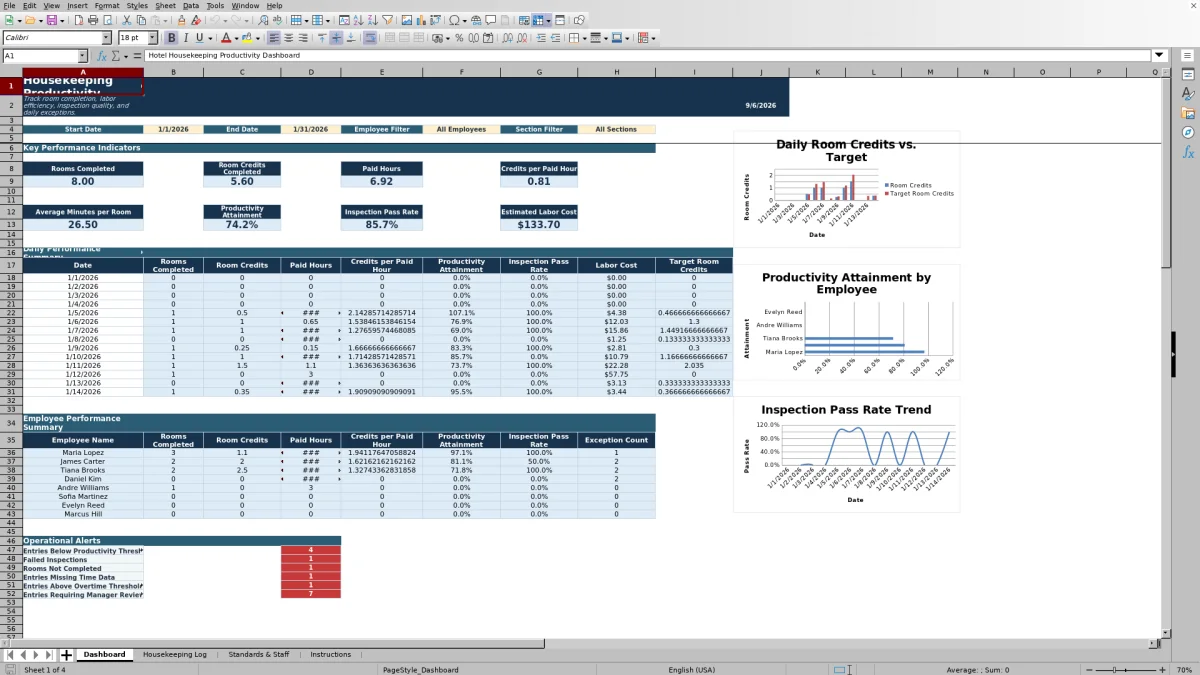Click the Sort Descending icon
Viewport: 1200px width, 675px height.
click(x=372, y=20)
